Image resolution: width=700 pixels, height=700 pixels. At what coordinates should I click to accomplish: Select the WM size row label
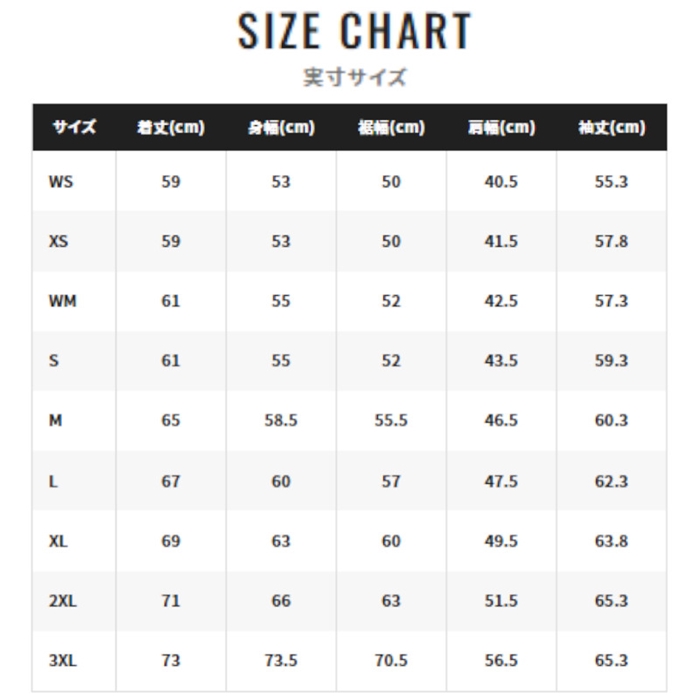pos(62,301)
